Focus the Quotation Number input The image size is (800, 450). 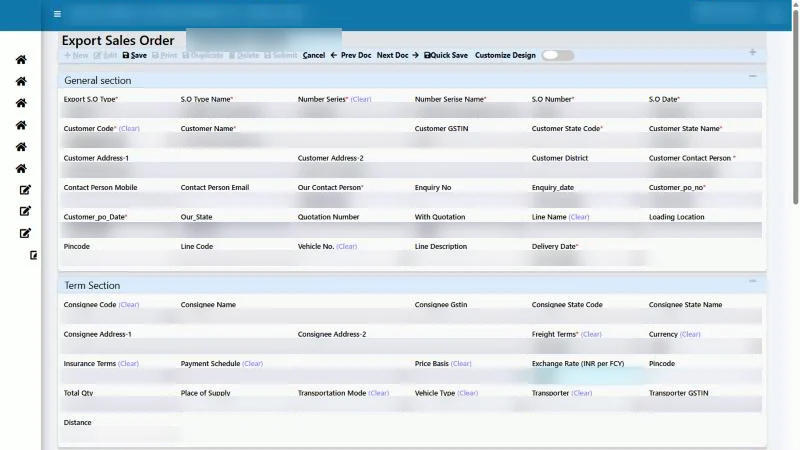pos(353,229)
